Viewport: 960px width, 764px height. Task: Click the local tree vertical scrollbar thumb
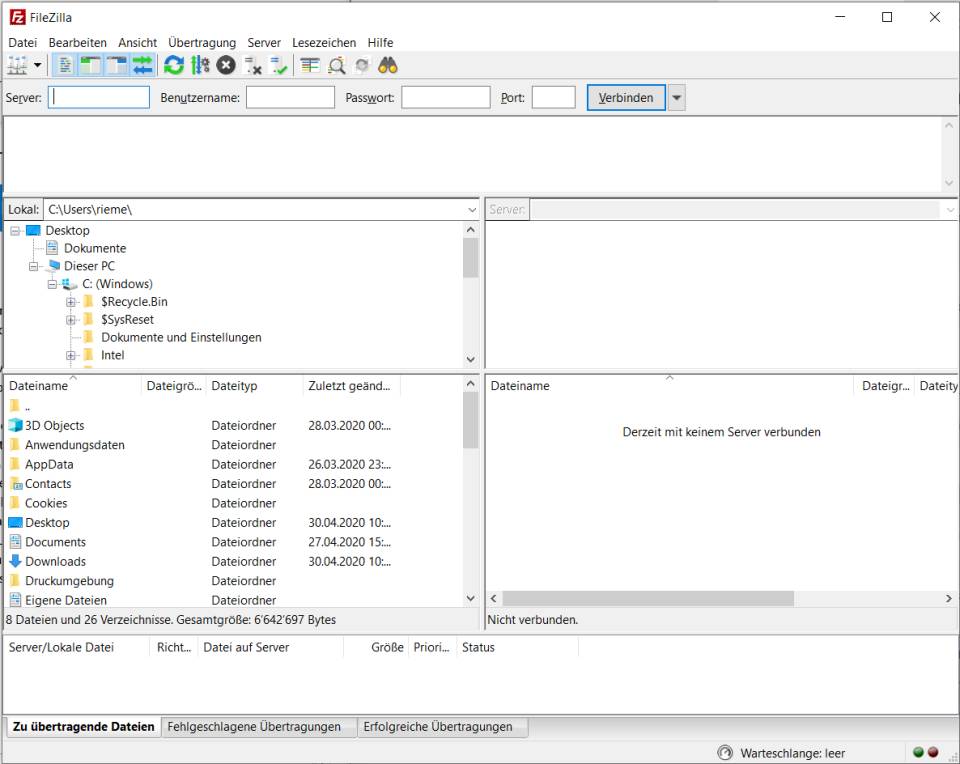tap(470, 258)
